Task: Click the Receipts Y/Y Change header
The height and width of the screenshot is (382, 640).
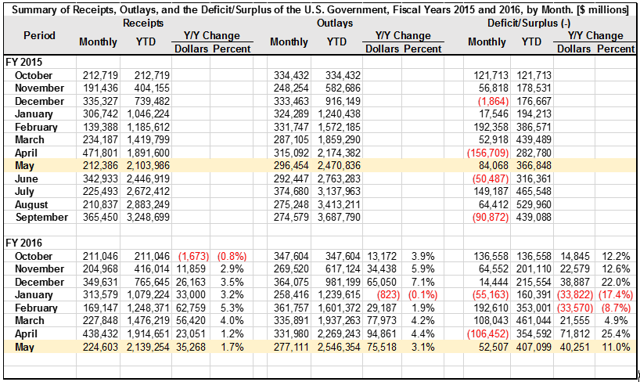Action: tap(211, 36)
